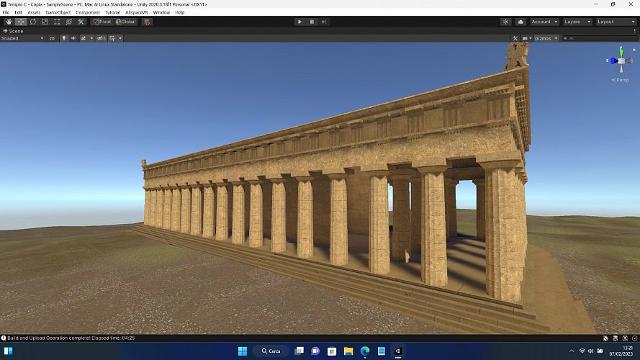Select the combined Transform tool
The image size is (640, 360).
(x=69, y=22)
